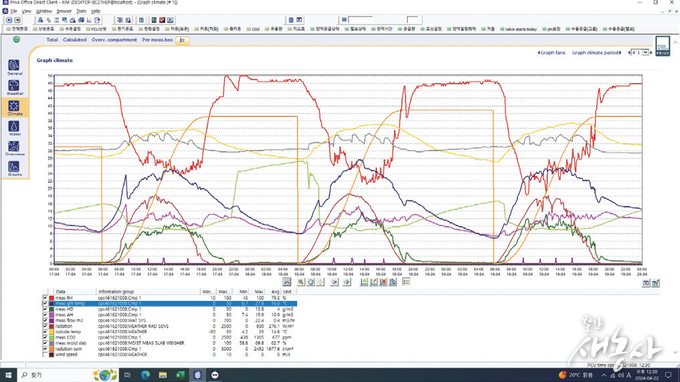The image size is (680, 382).
Task: Click the meas RH red color swatch
Action: tap(51, 298)
